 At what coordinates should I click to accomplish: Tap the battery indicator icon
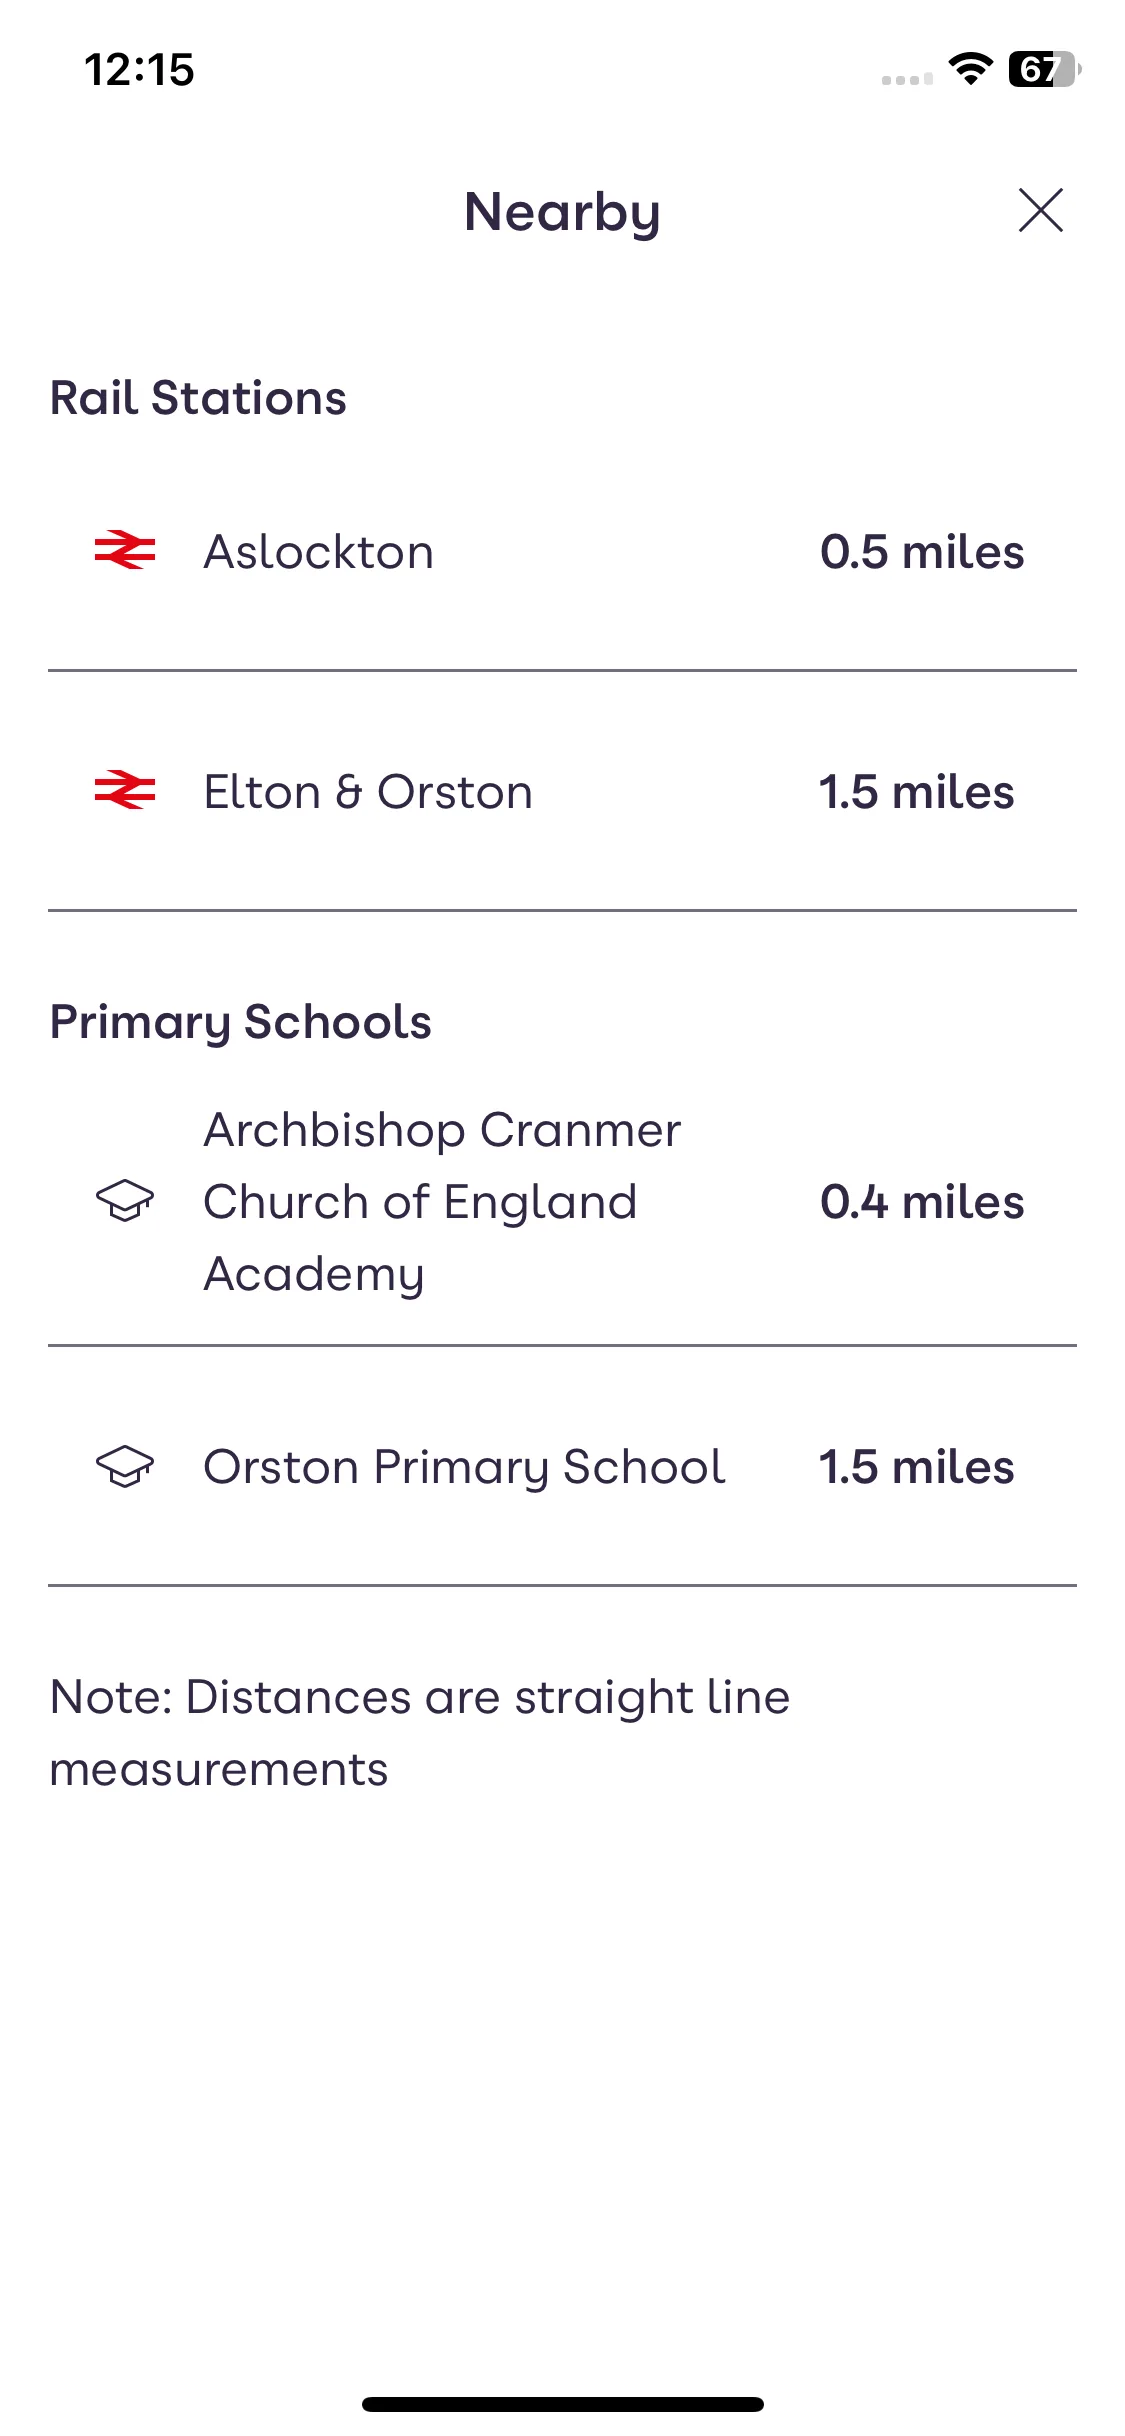(1044, 69)
